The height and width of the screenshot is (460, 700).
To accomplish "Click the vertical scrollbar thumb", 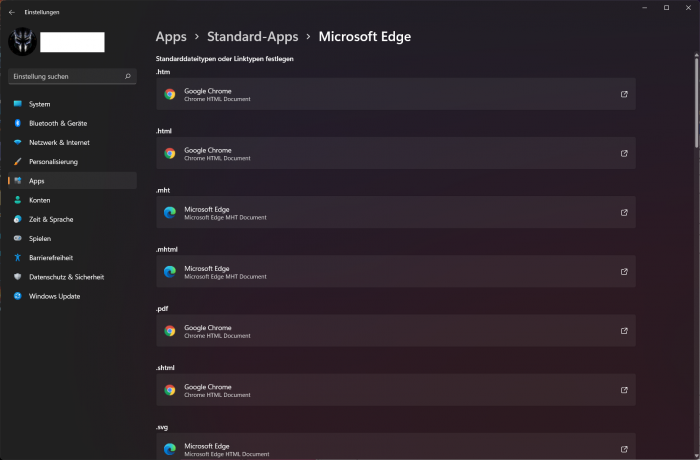I will (x=696, y=102).
